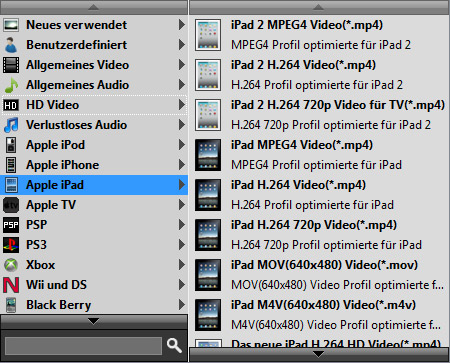Choose iPad 2 H.264 720p Video für TV(*.mp4)
This screenshot has width=450, height=363.
pyautogui.click(x=338, y=105)
